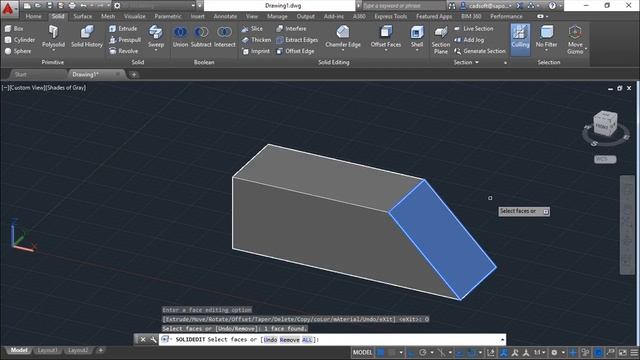Open the Chamfer Edge flyout arrow
The width and height of the screenshot is (640, 360).
coord(343,51)
